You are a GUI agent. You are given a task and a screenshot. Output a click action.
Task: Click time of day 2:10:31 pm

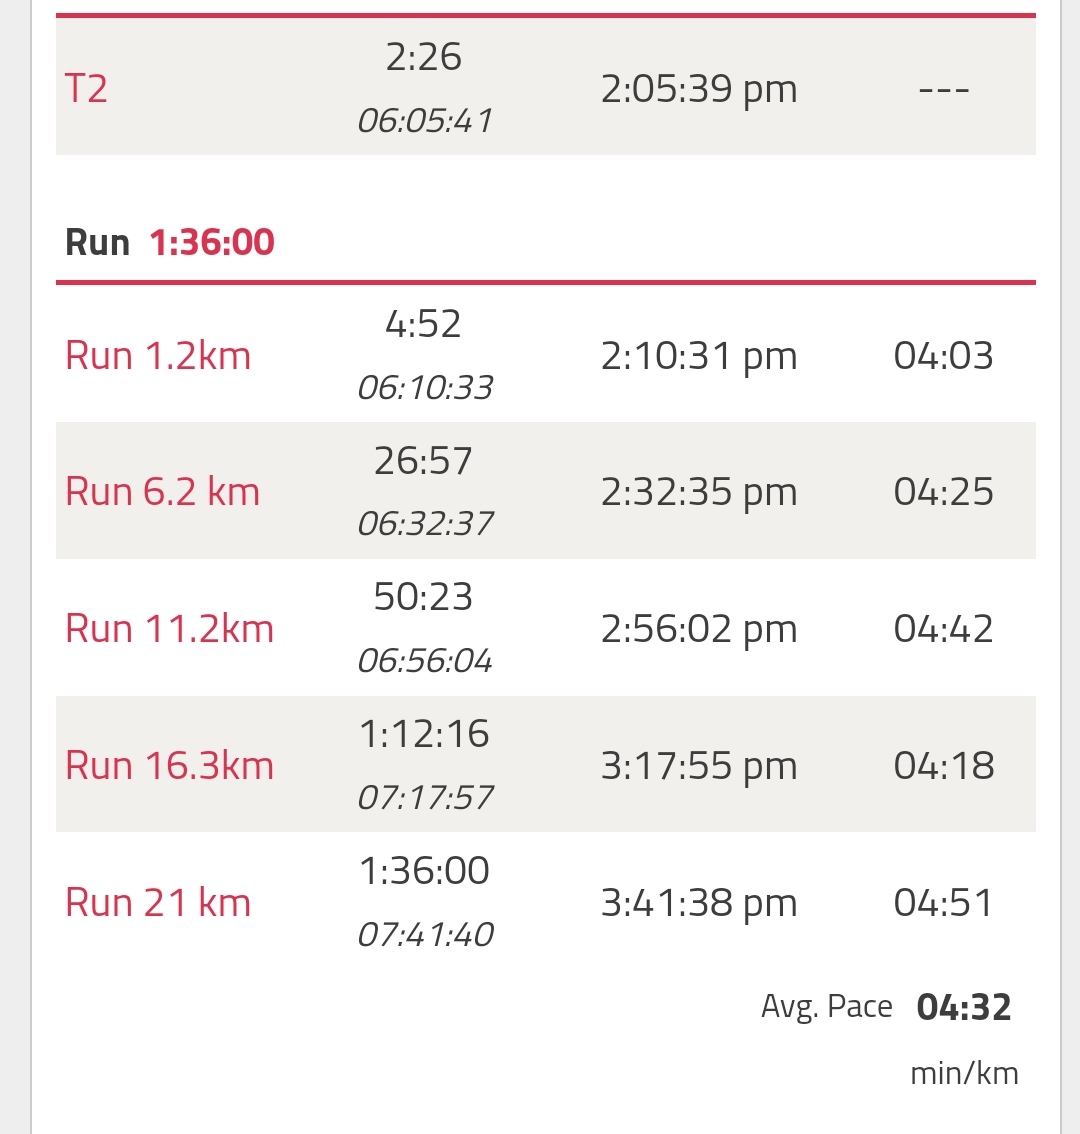click(x=699, y=355)
